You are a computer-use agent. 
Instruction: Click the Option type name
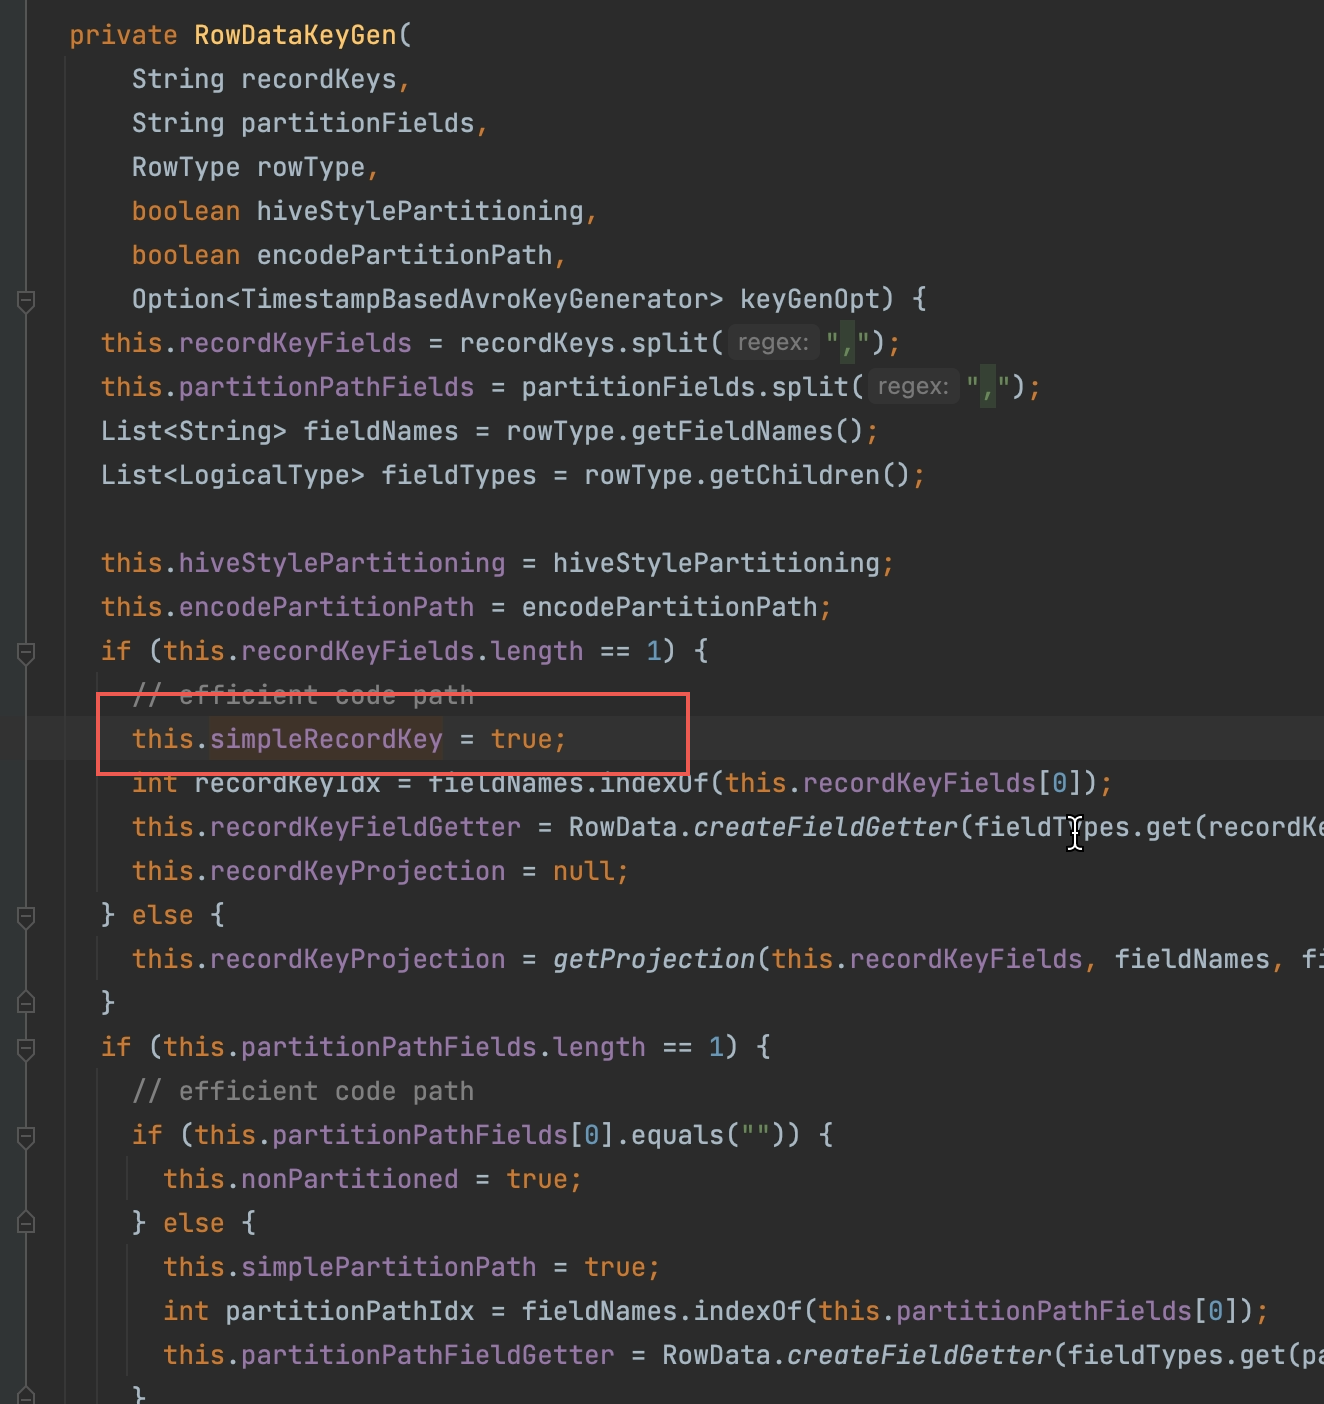178,299
